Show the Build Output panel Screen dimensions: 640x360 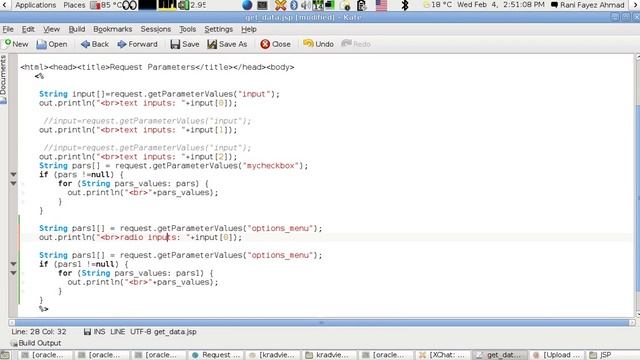36,343
